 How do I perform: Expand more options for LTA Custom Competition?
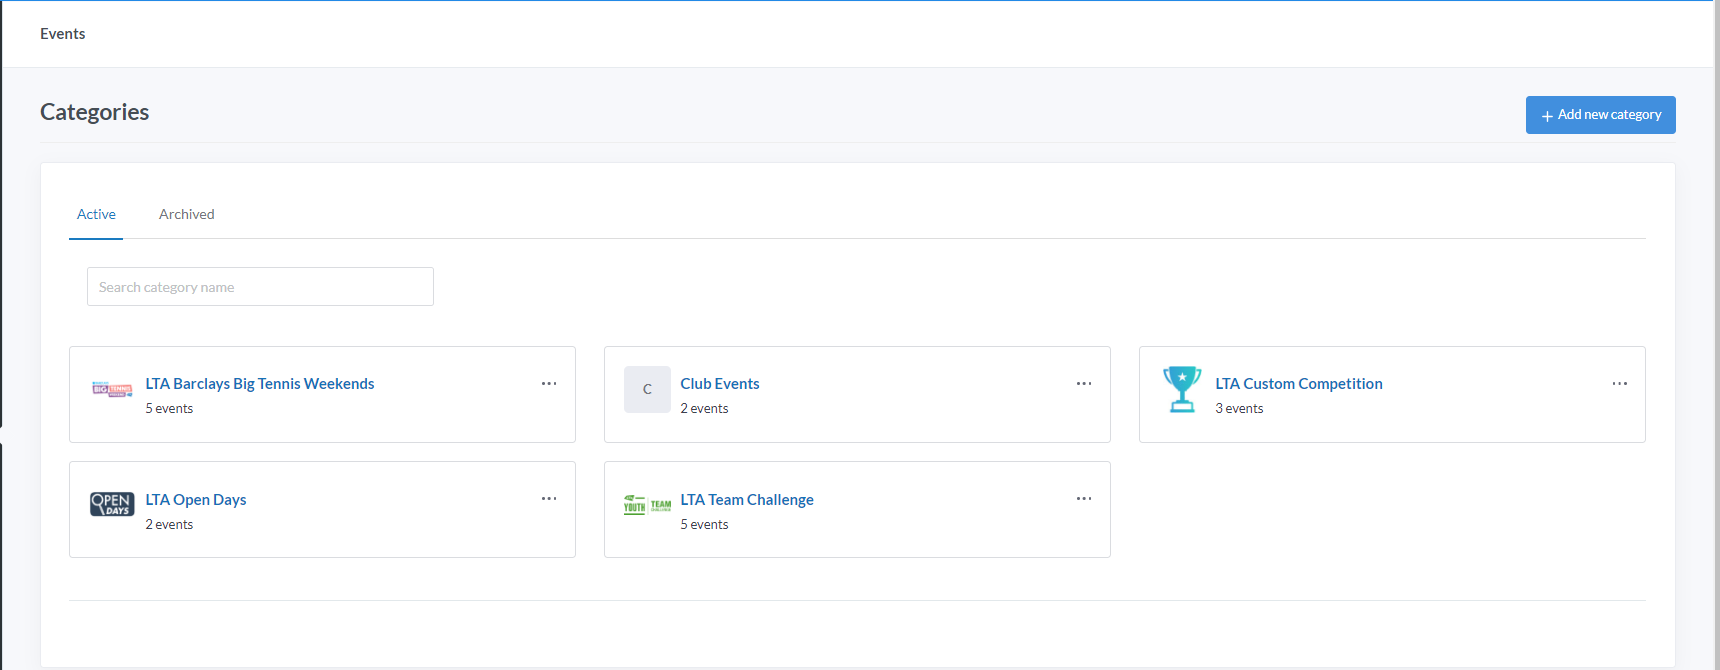pos(1619,384)
